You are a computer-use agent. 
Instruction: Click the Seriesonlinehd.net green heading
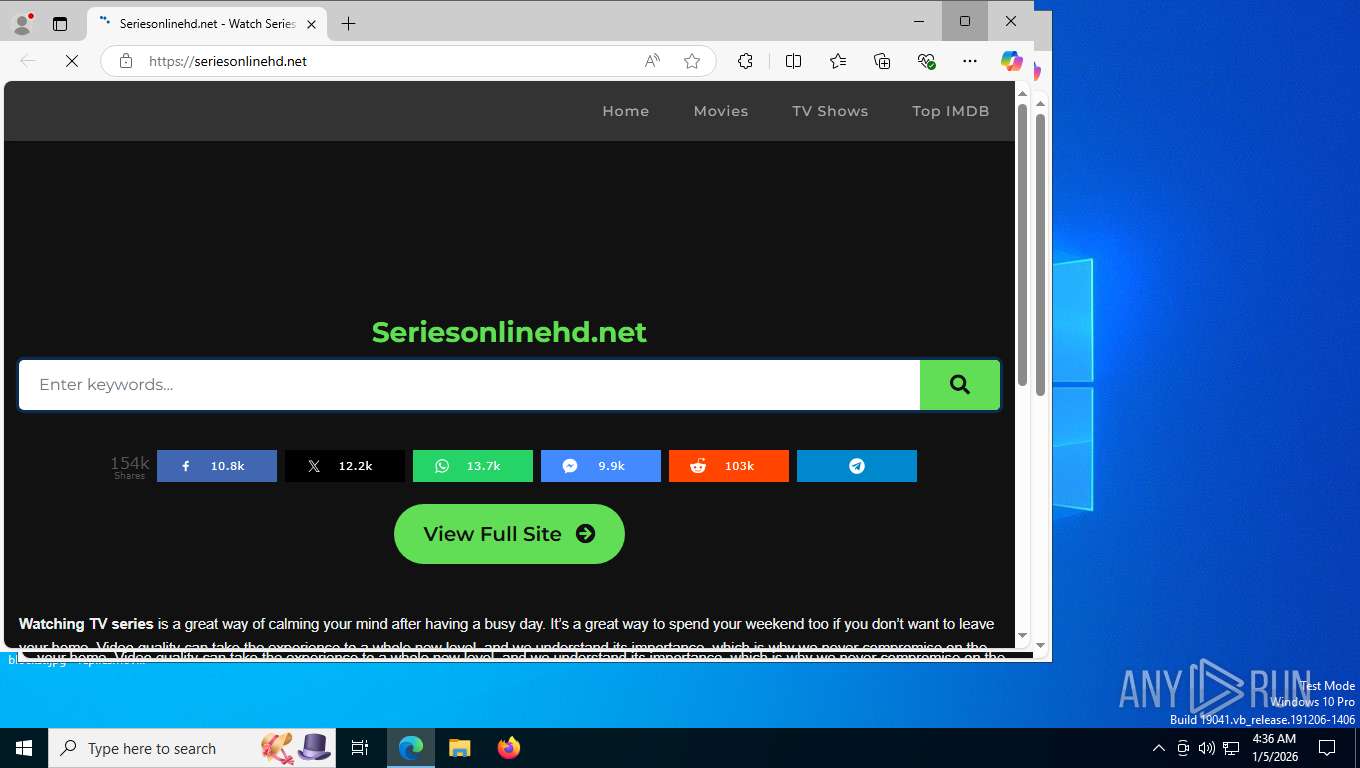509,332
